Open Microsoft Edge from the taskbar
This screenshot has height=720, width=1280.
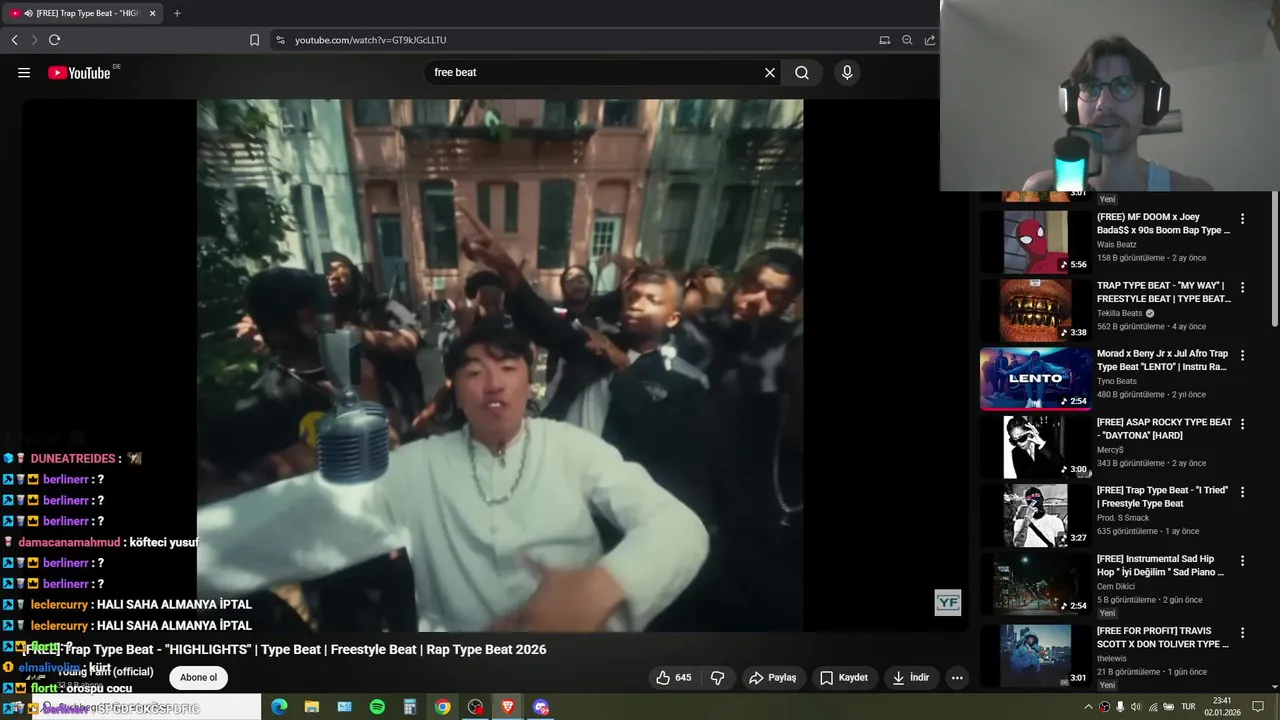(279, 707)
